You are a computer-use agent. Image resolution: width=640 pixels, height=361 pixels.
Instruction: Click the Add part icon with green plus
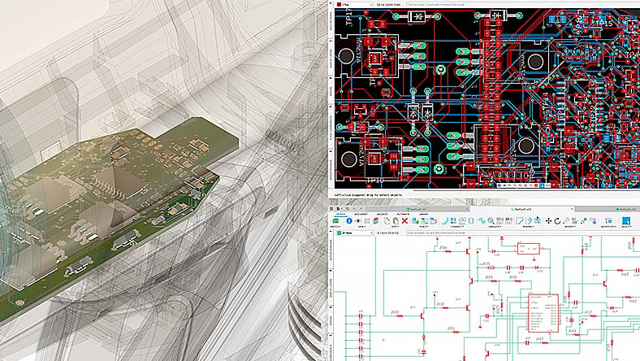pyautogui.click(x=416, y=221)
